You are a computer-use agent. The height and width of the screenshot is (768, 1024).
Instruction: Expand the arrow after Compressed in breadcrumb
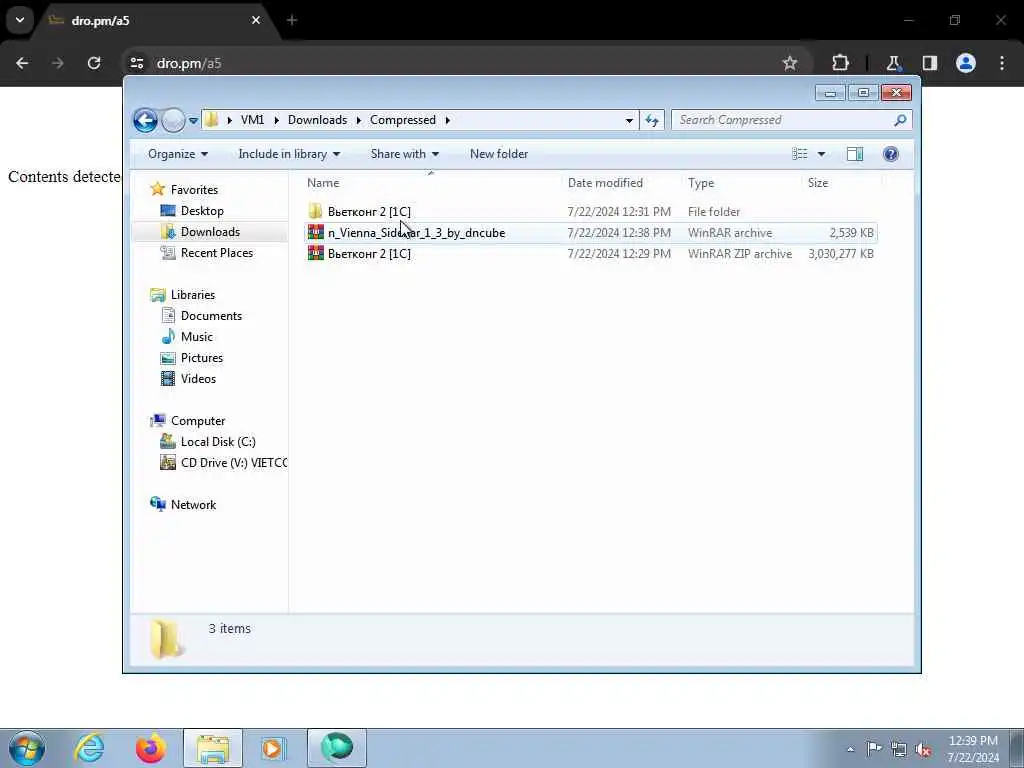[x=447, y=120]
